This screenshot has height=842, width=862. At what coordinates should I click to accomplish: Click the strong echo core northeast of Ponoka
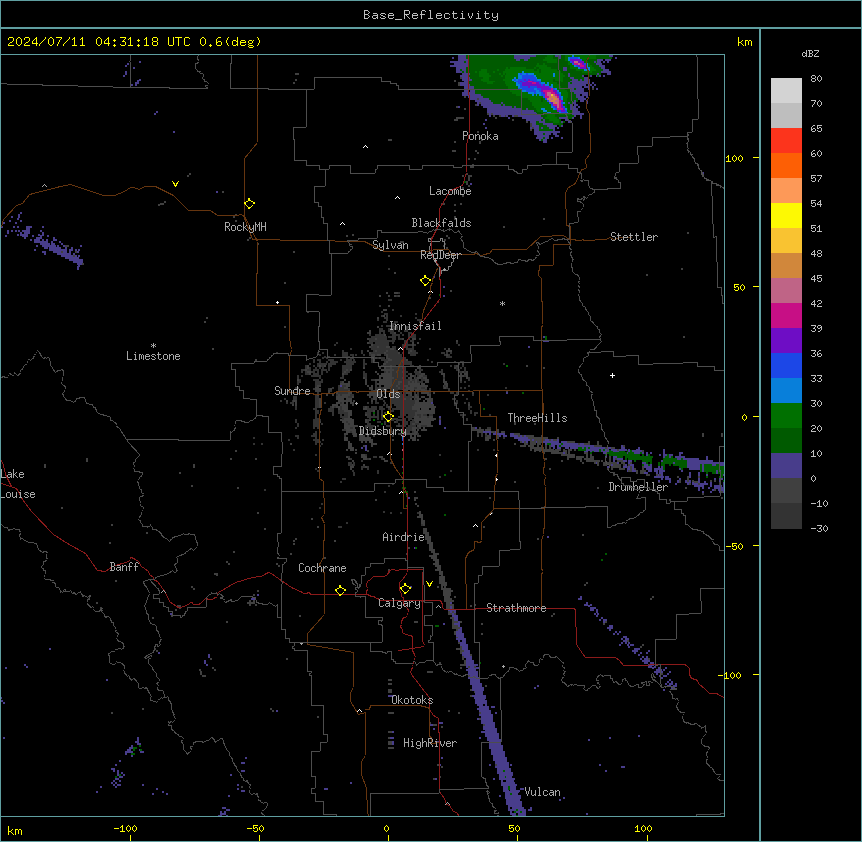[554, 99]
